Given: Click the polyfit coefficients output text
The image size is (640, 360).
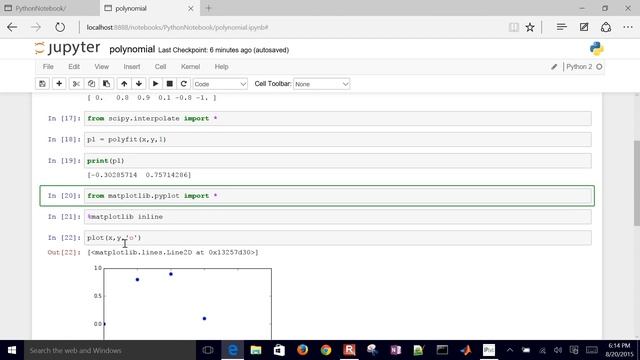Looking at the screenshot, I should (139, 175).
